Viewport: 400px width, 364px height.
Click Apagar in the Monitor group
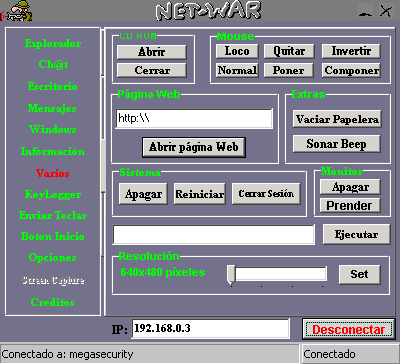pyautogui.click(x=350, y=187)
